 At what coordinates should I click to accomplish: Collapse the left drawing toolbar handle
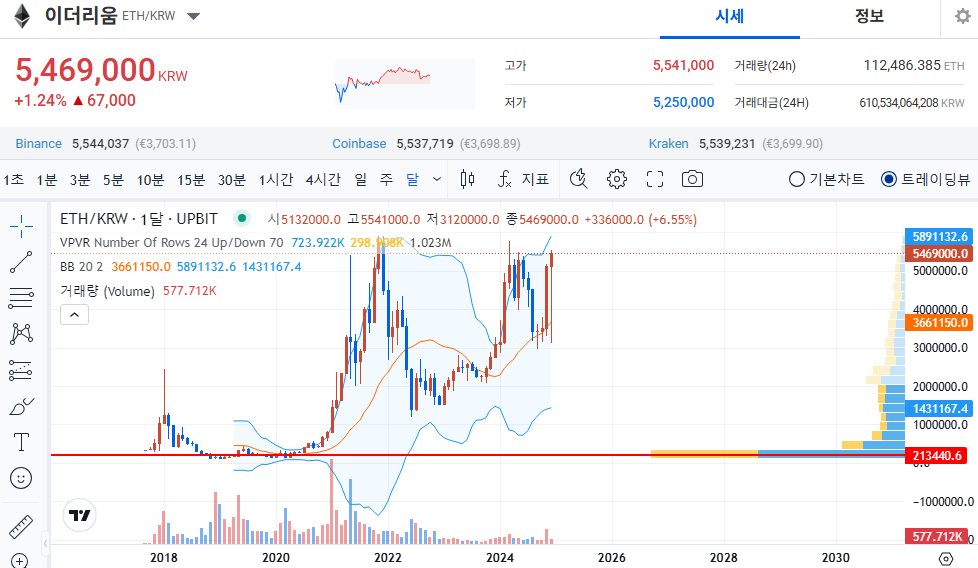46,544
